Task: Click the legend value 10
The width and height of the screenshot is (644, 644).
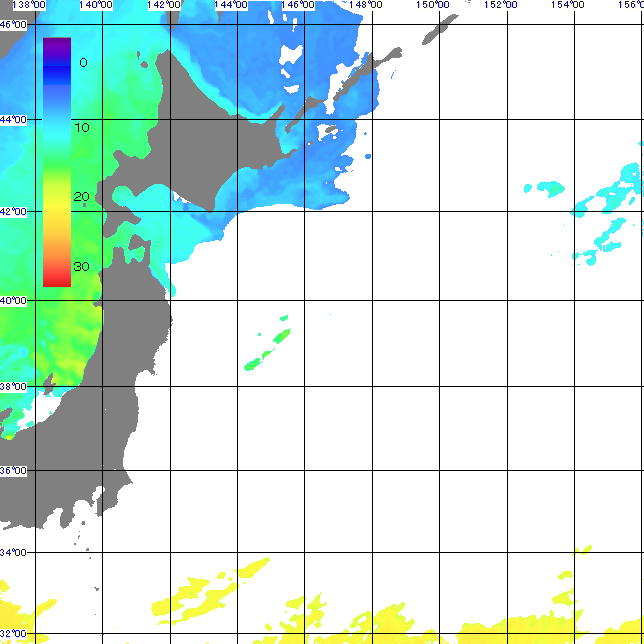Action: click(82, 128)
